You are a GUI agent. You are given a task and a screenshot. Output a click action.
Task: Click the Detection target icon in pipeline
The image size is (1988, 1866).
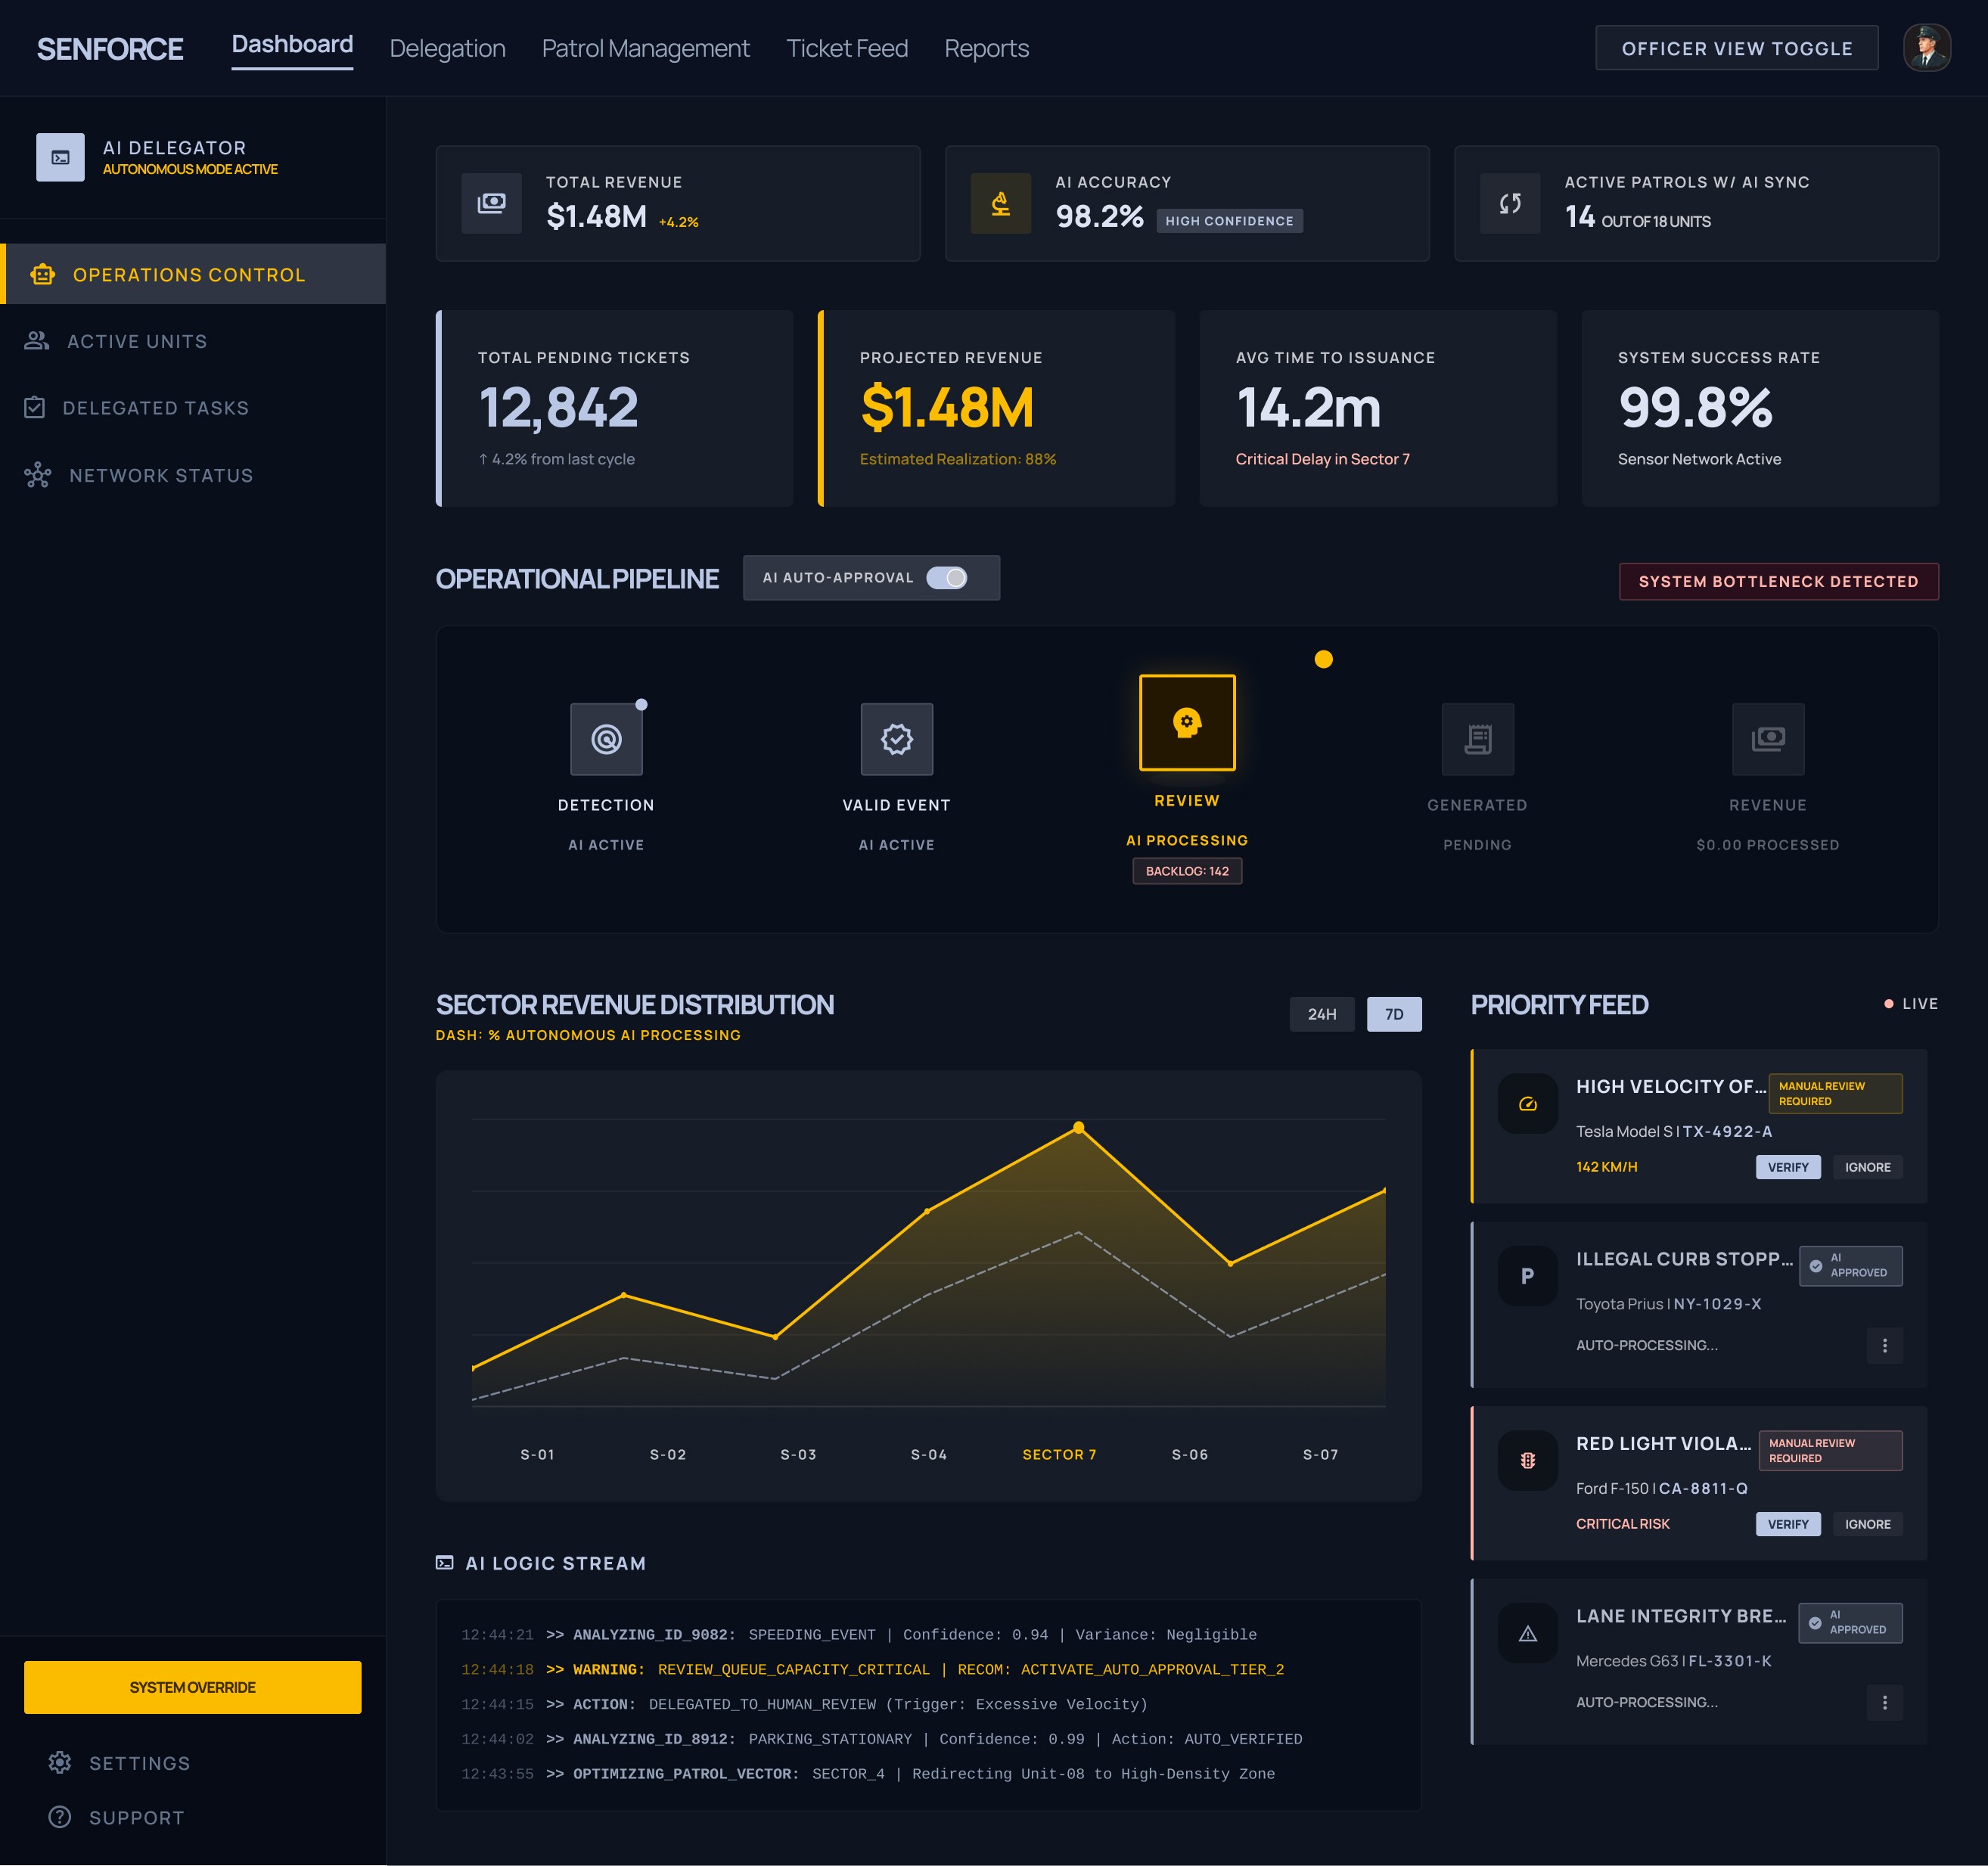[x=606, y=739]
